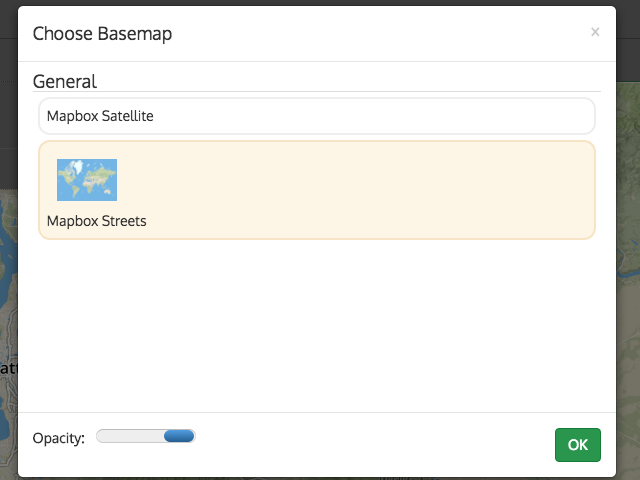
Task: Click the Choose Basemap dialog title
Action: 102,34
